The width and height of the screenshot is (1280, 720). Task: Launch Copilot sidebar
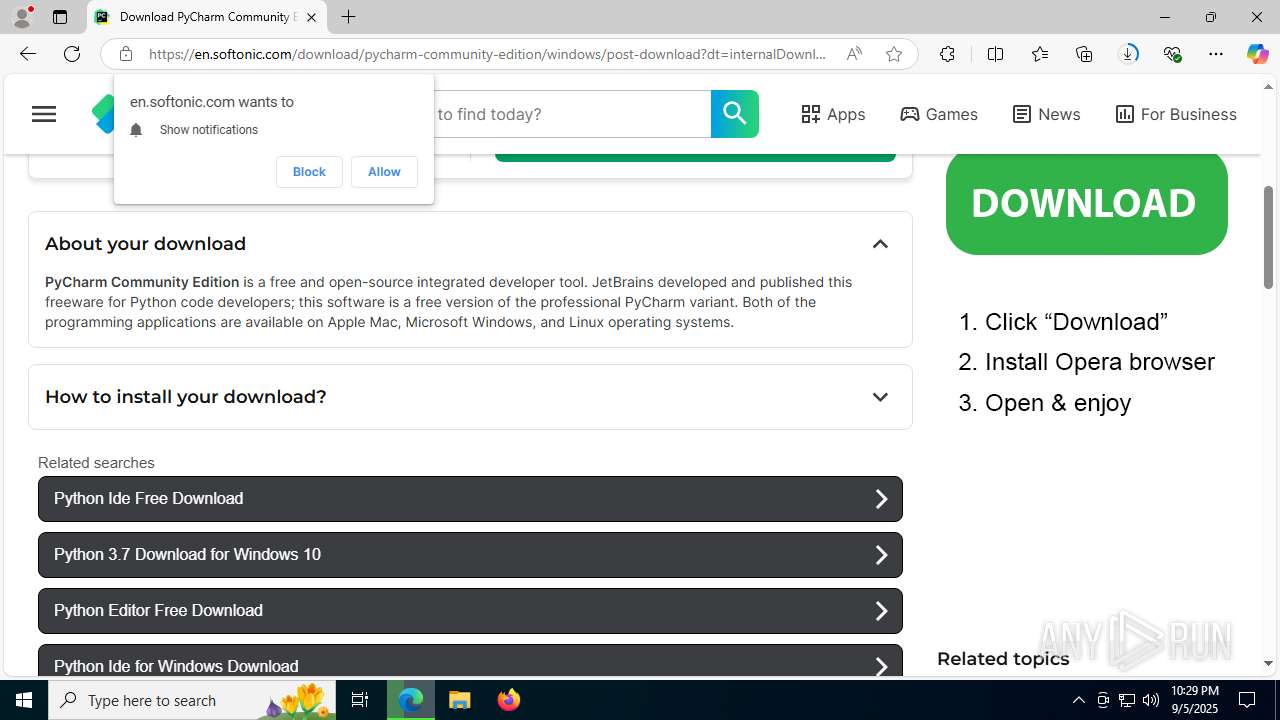(1257, 54)
